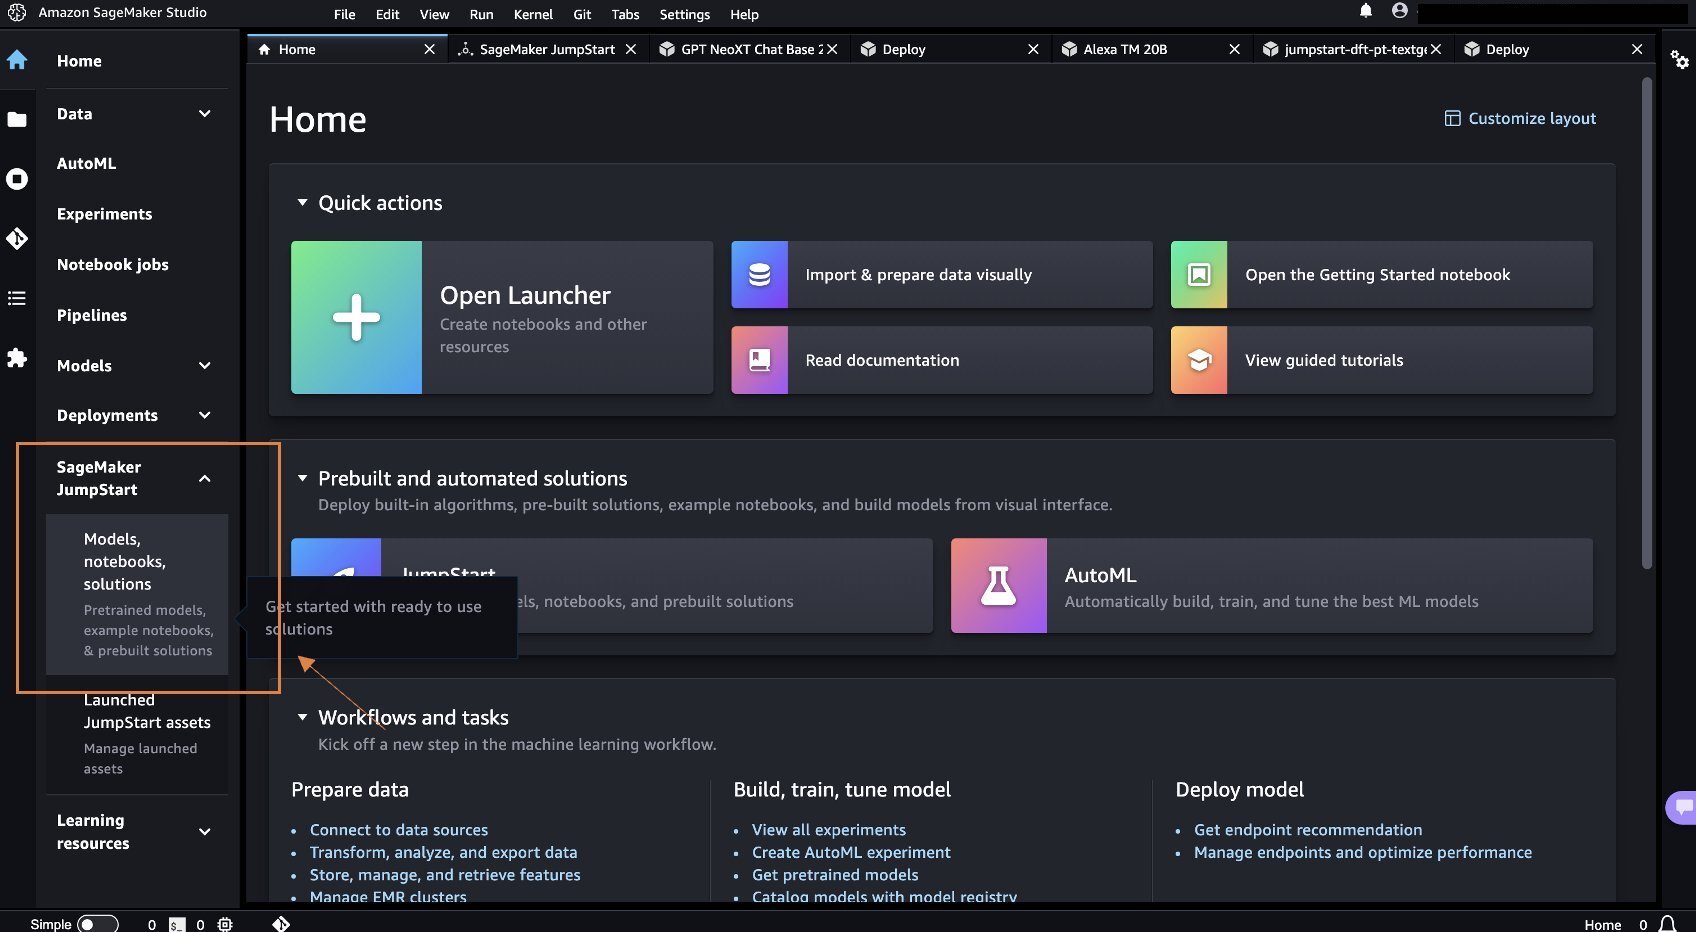Click the AutoML solutions card
1696x932 pixels.
pos(1272,586)
